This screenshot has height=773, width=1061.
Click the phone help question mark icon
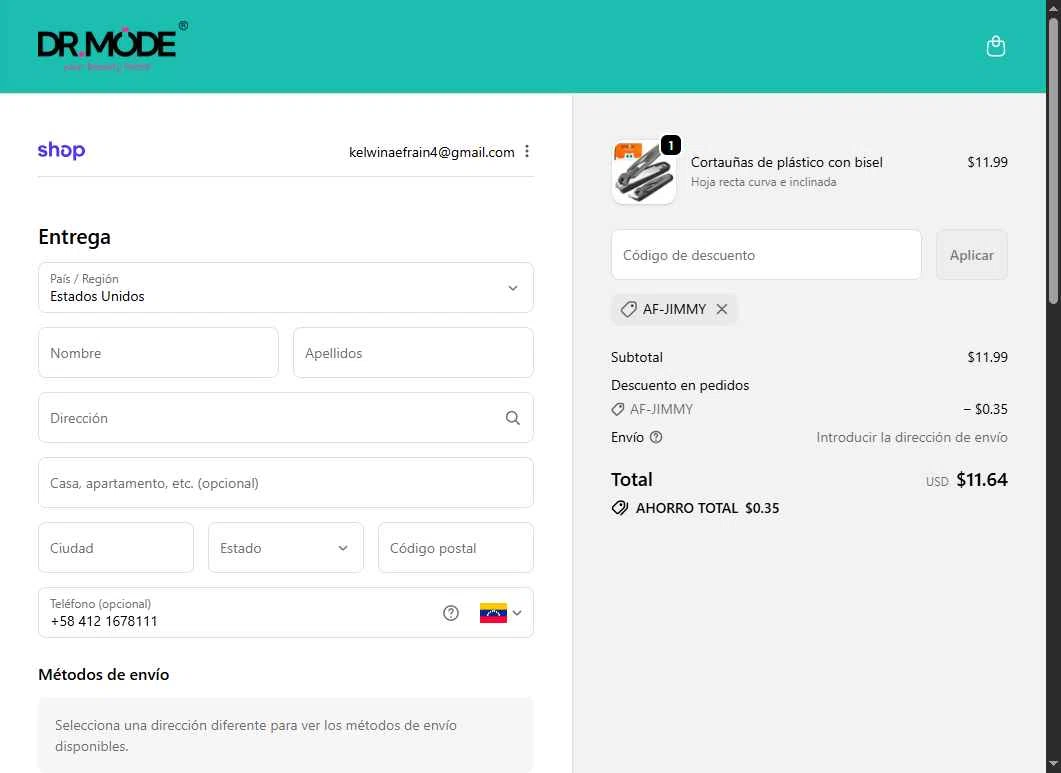tap(451, 613)
